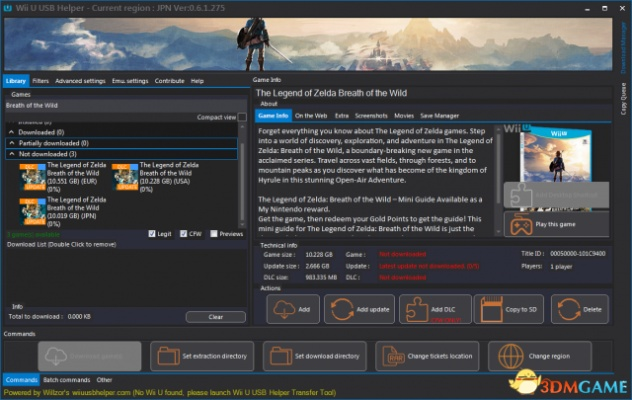
Task: Open the Contribute tab
Action: (x=169, y=81)
